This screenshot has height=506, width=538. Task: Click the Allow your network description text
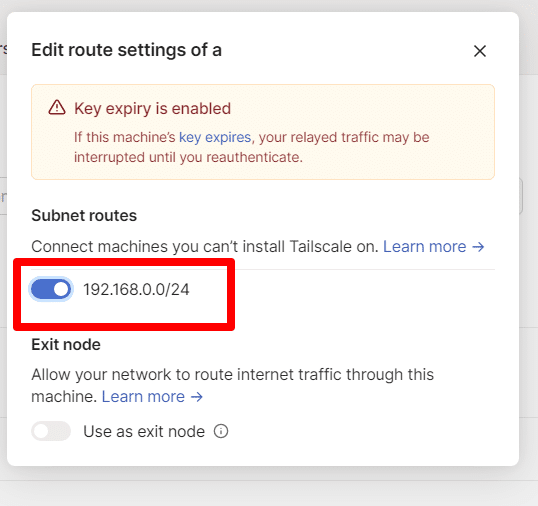232,386
